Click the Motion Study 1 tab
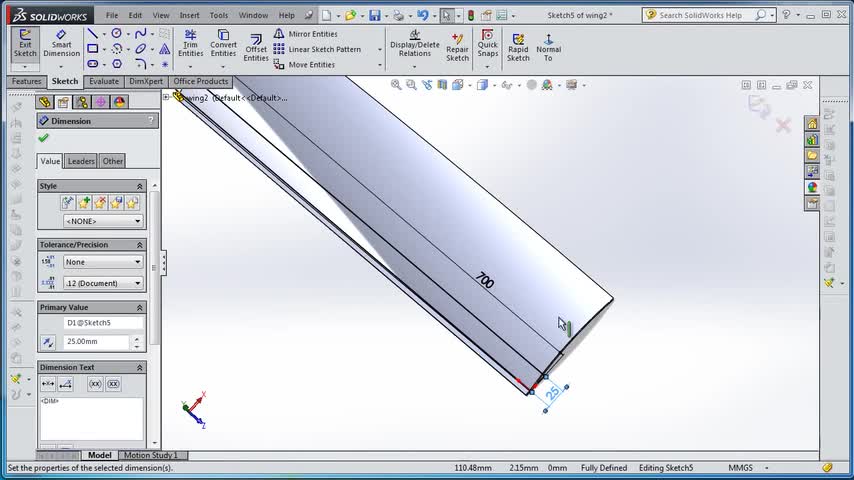Viewport: 854px width, 480px height. click(x=150, y=455)
